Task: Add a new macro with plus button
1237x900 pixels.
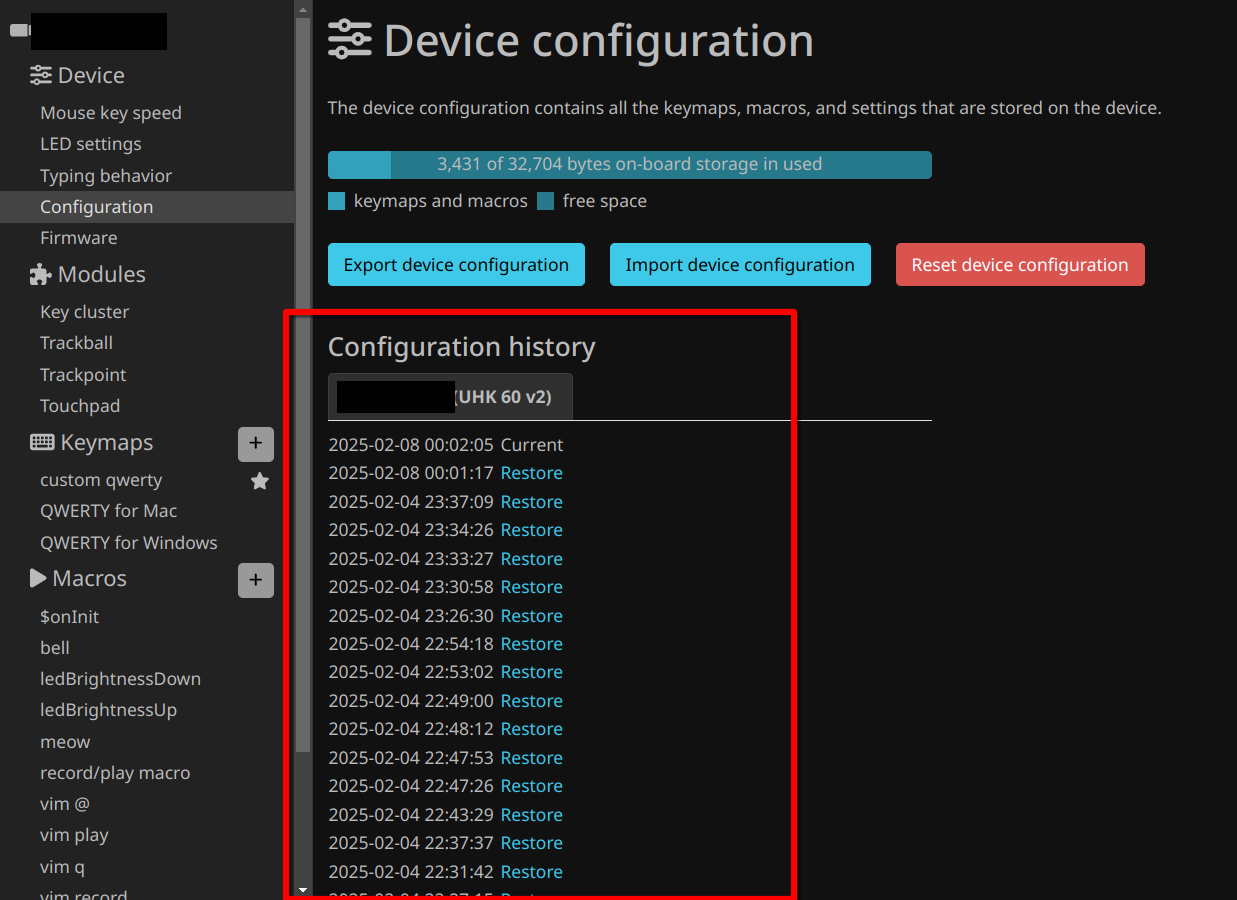Action: 255,580
